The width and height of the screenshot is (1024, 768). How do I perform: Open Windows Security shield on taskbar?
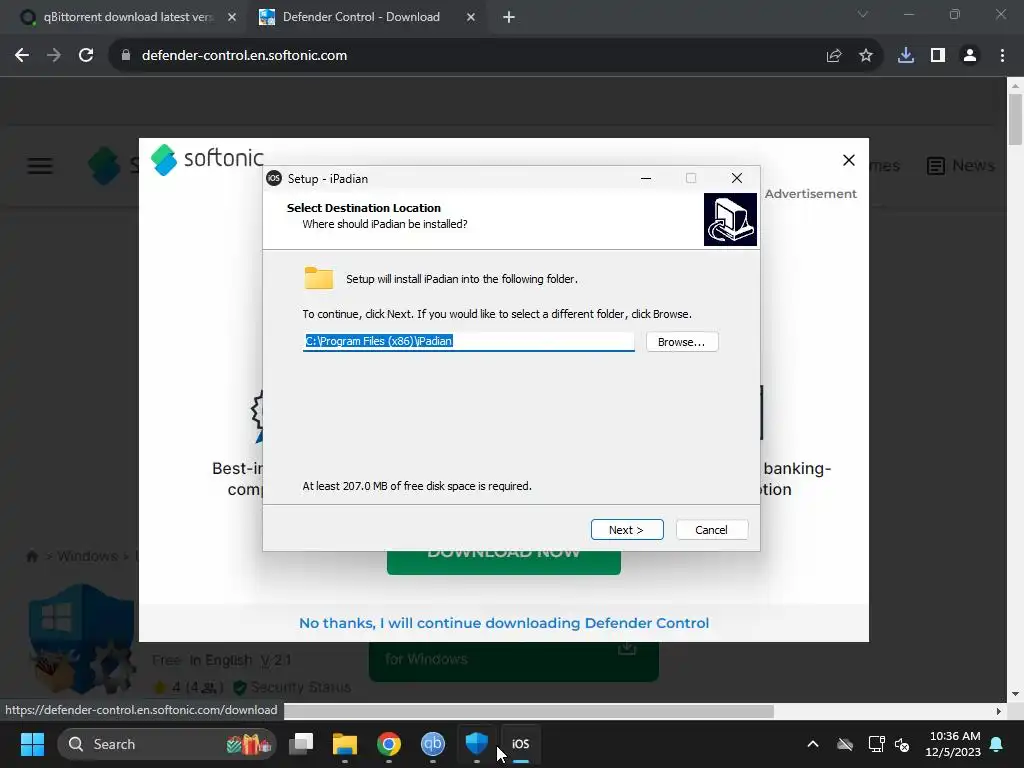coord(476,744)
